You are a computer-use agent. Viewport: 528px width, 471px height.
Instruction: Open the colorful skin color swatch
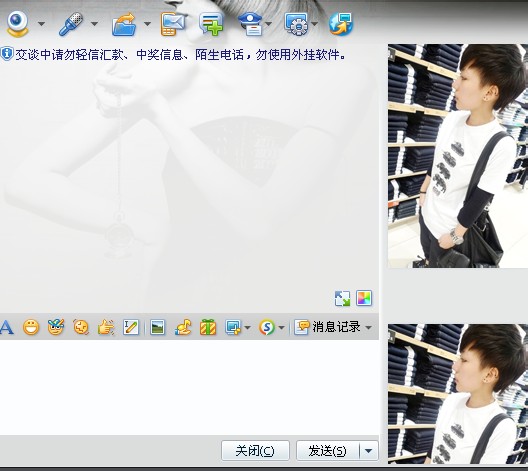point(364,298)
